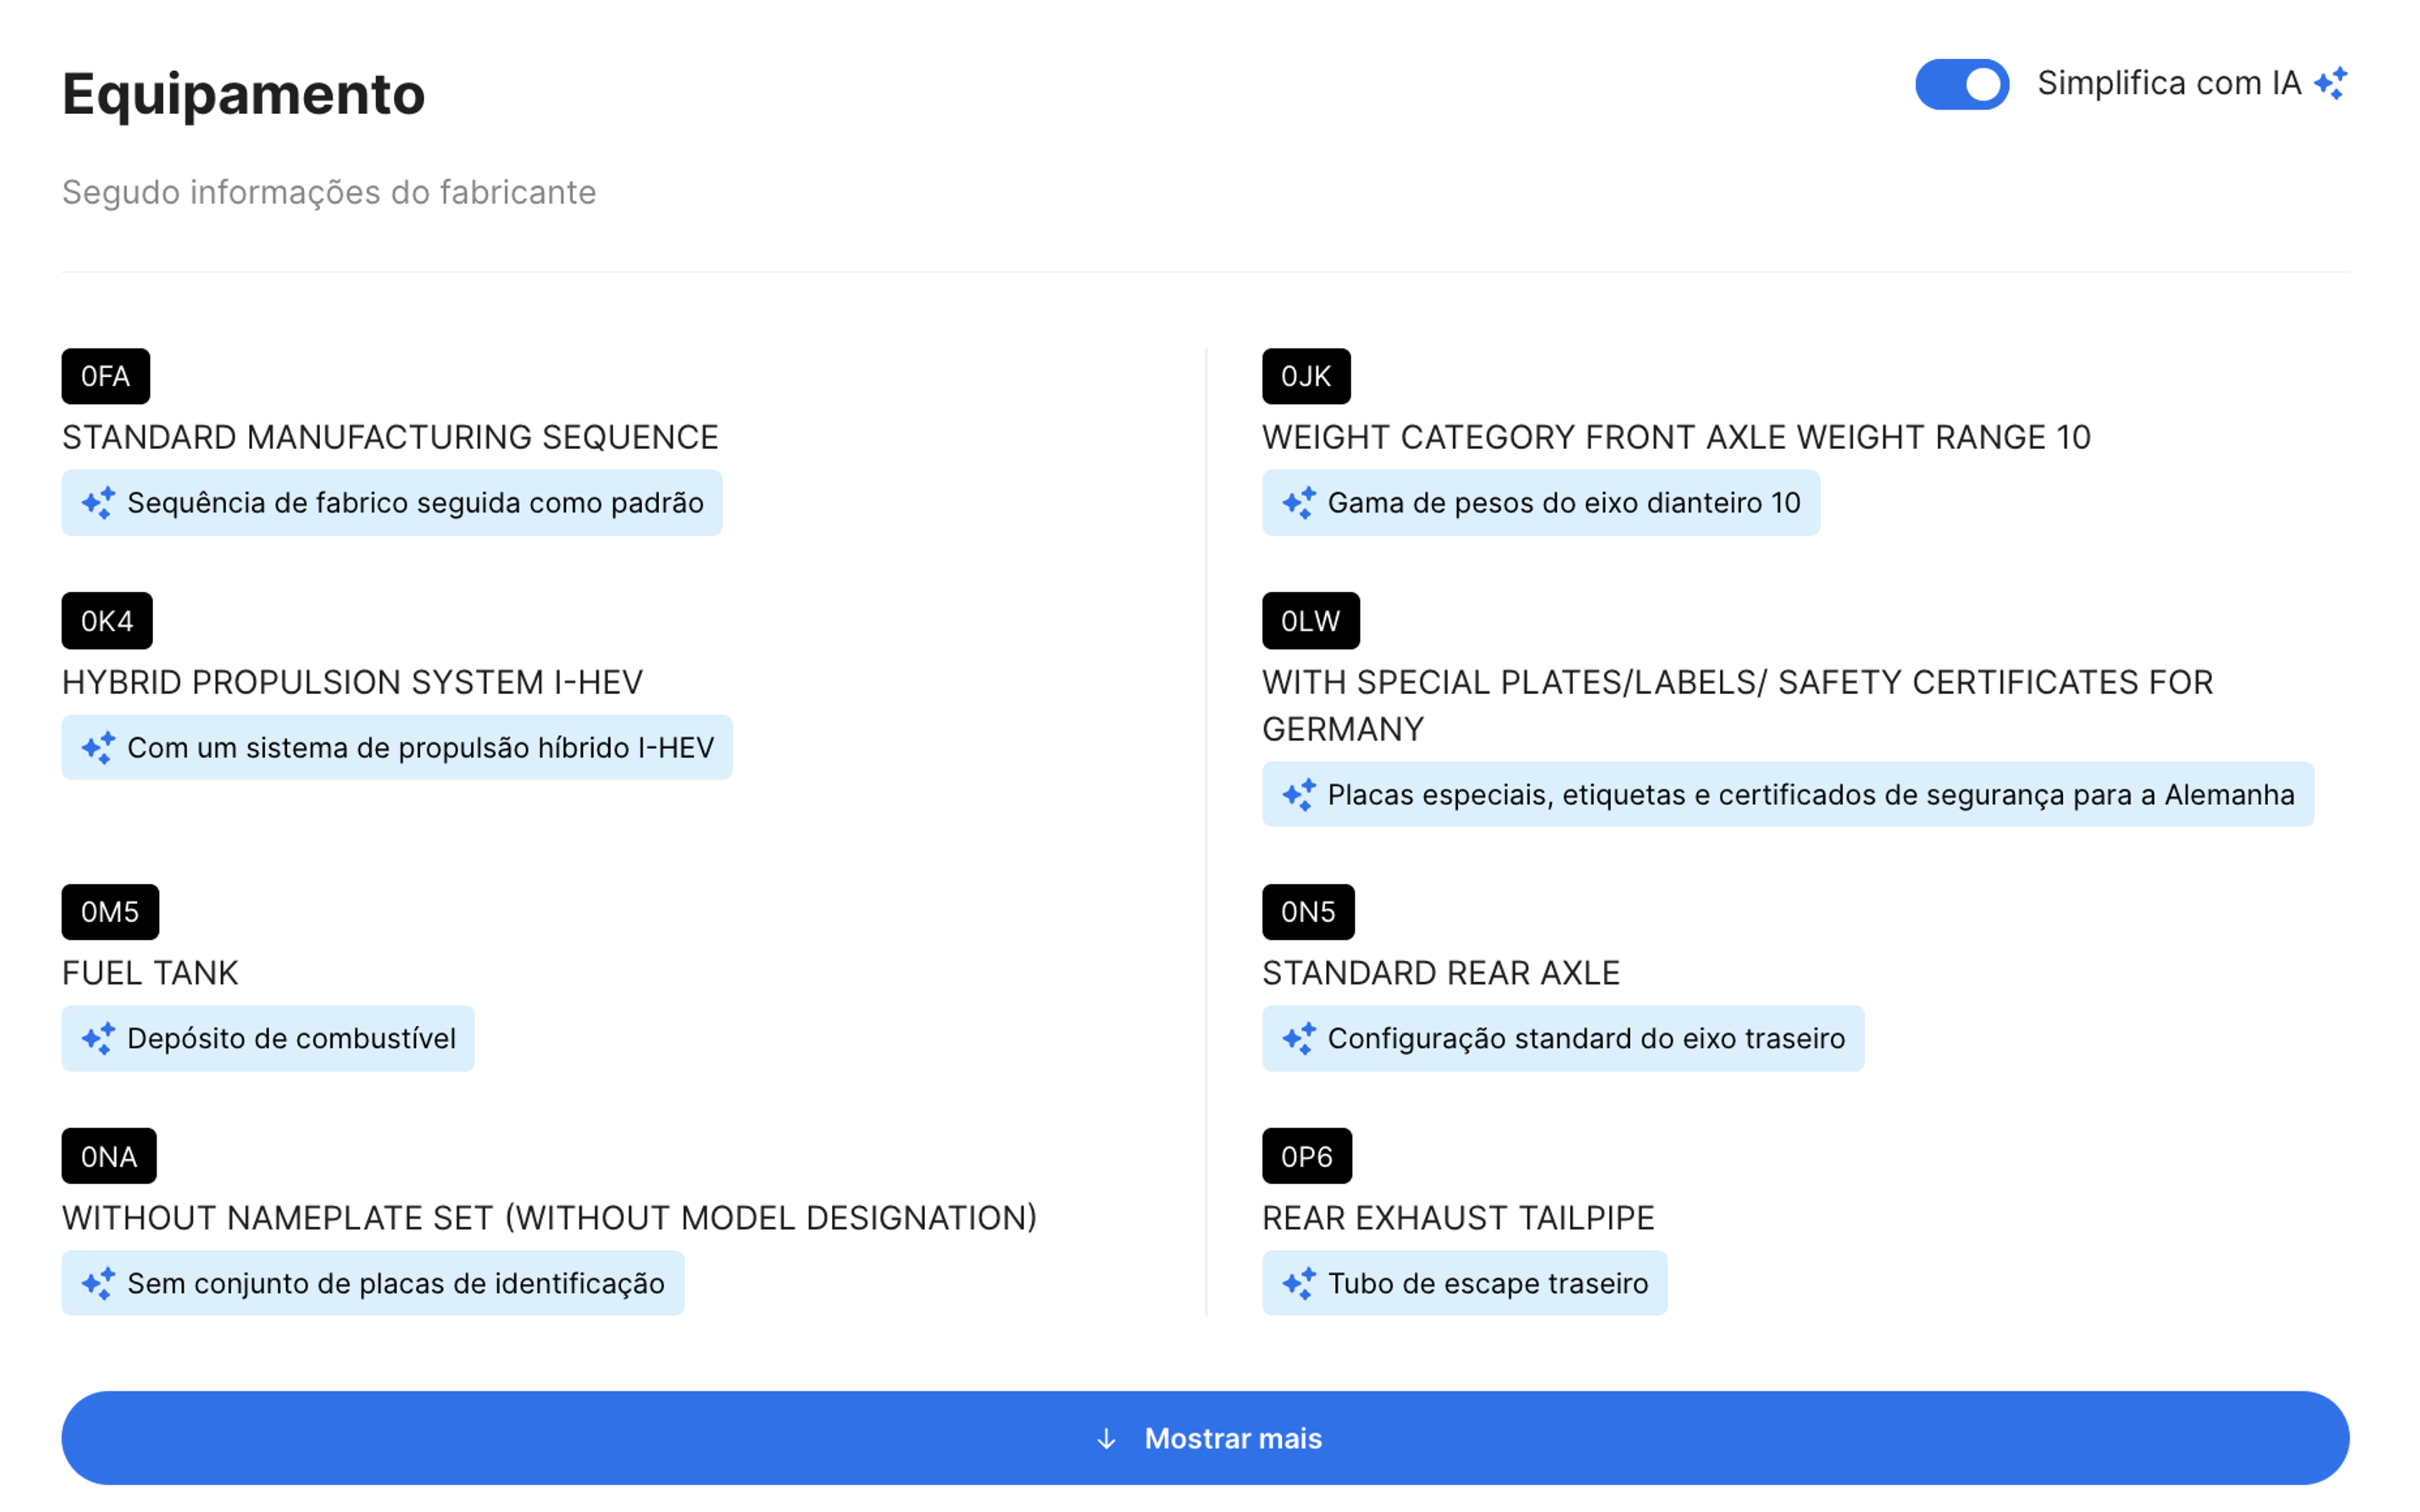Click text Gama de pesos do eixo dianteiro 10

[x=1564, y=503]
